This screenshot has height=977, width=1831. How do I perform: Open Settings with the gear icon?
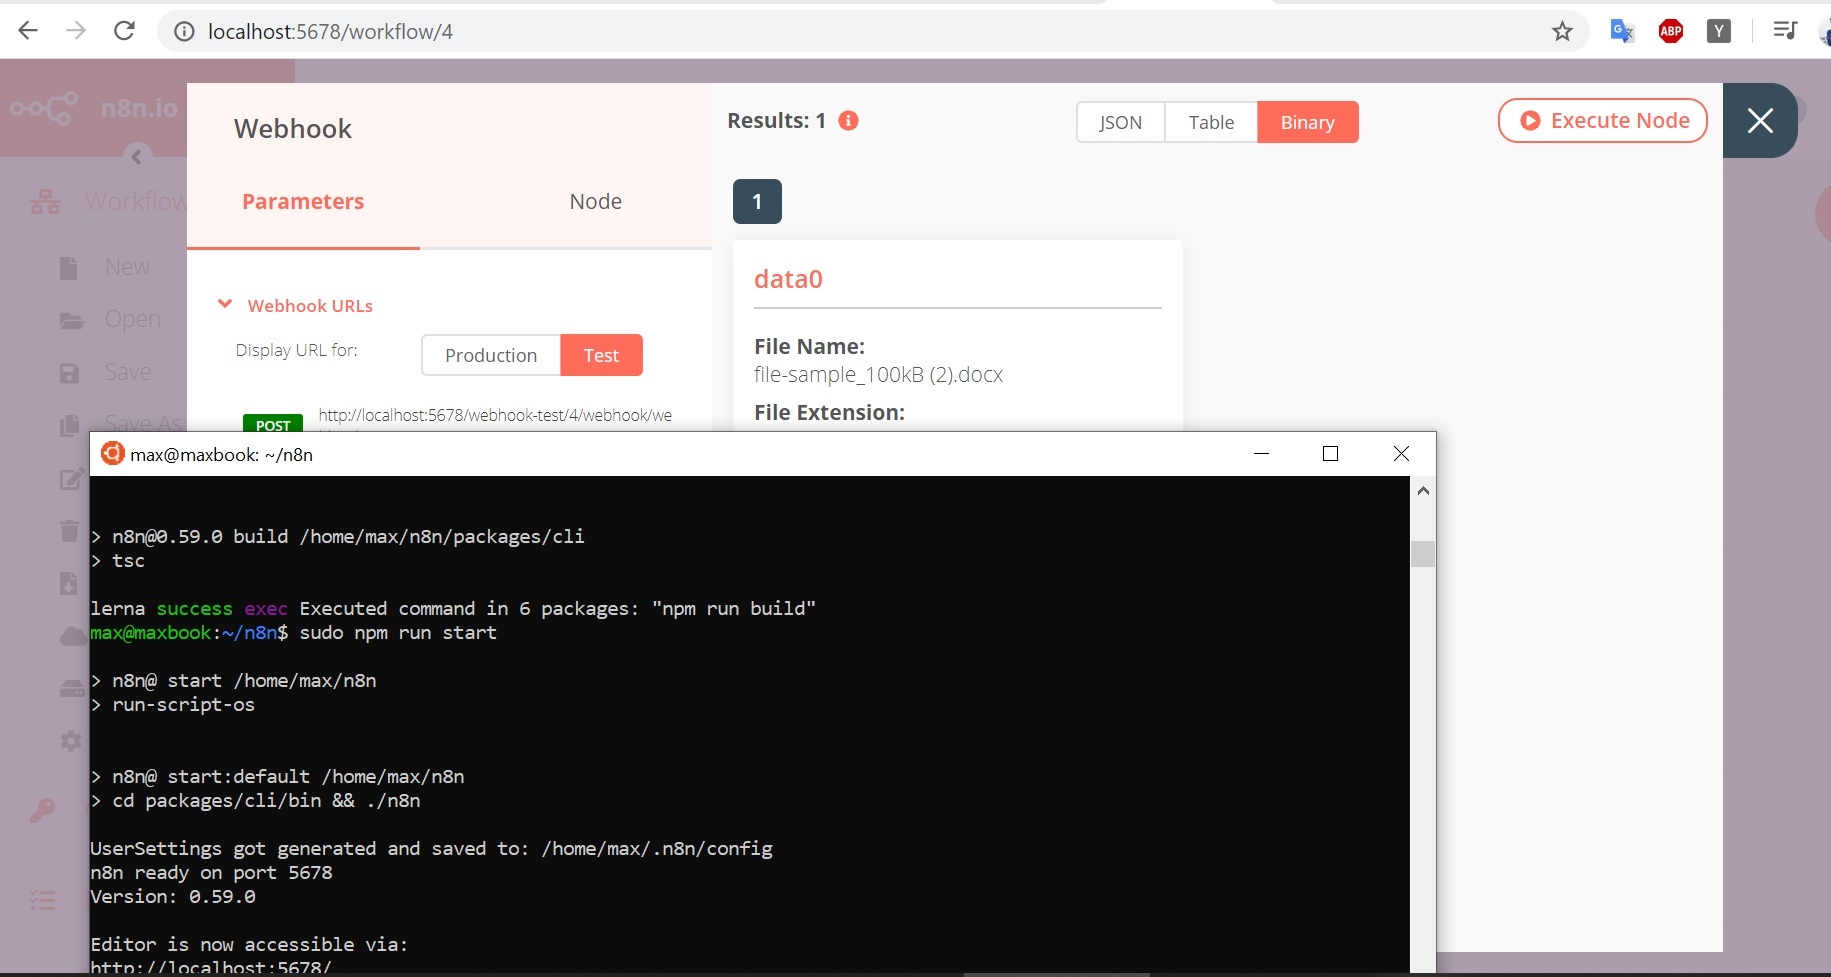(x=70, y=741)
